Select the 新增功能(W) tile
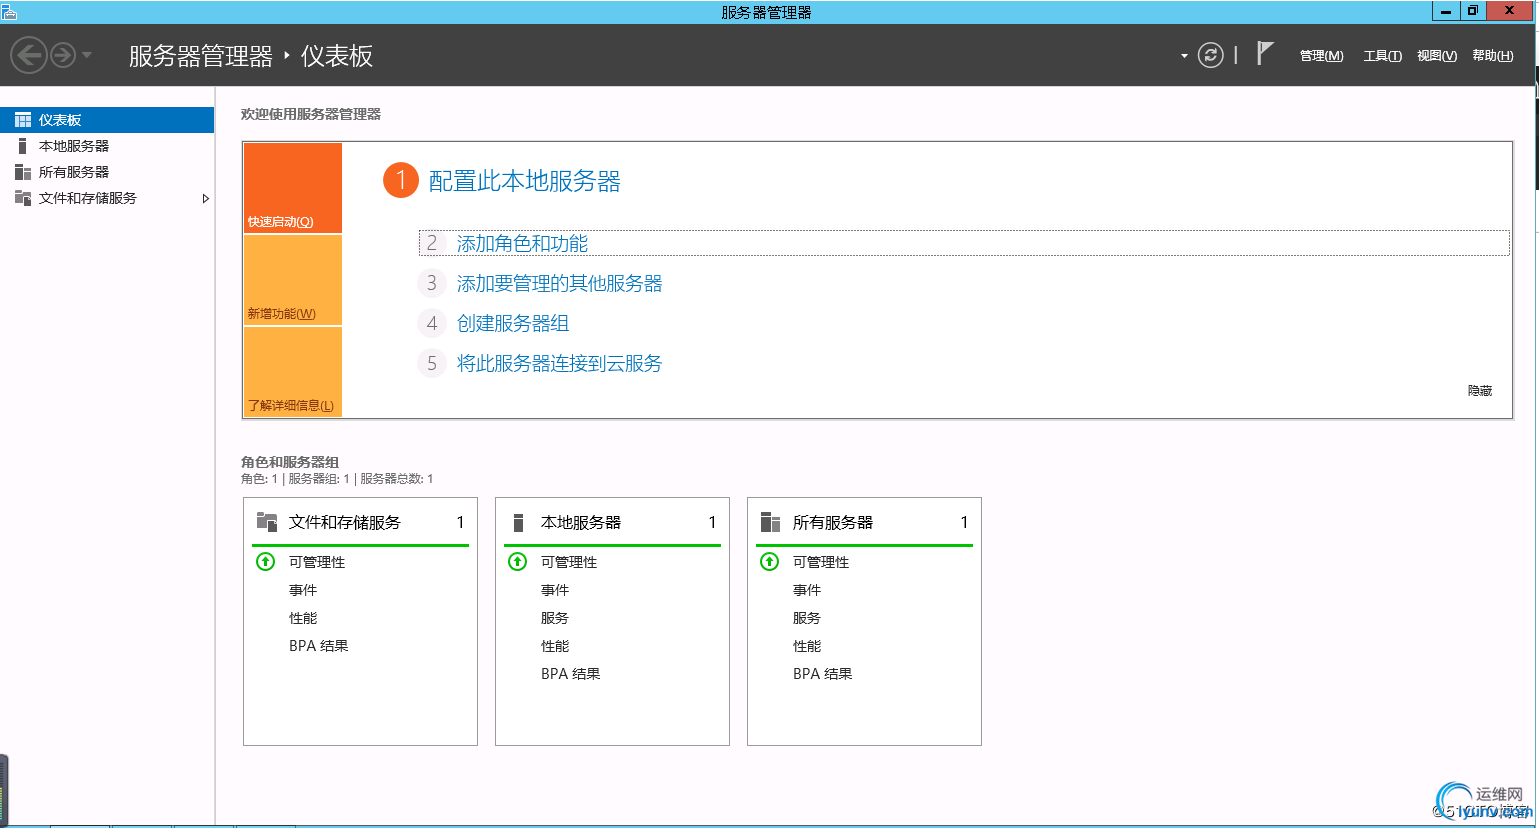Screen dimensions: 1539x828 coord(292,280)
